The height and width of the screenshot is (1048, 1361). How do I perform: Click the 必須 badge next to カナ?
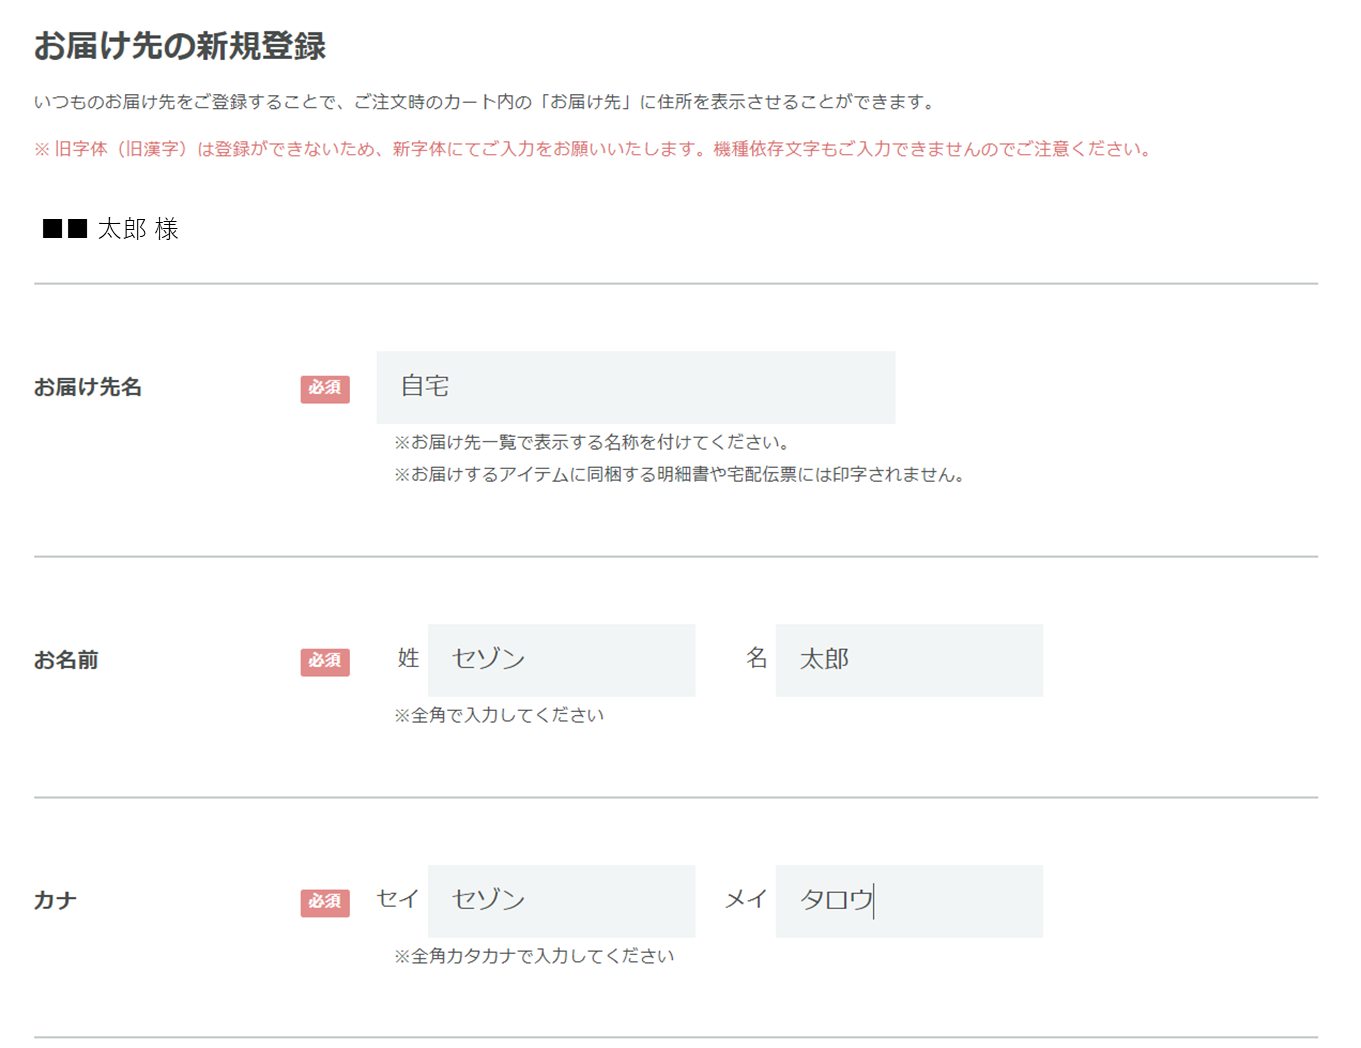tap(325, 903)
